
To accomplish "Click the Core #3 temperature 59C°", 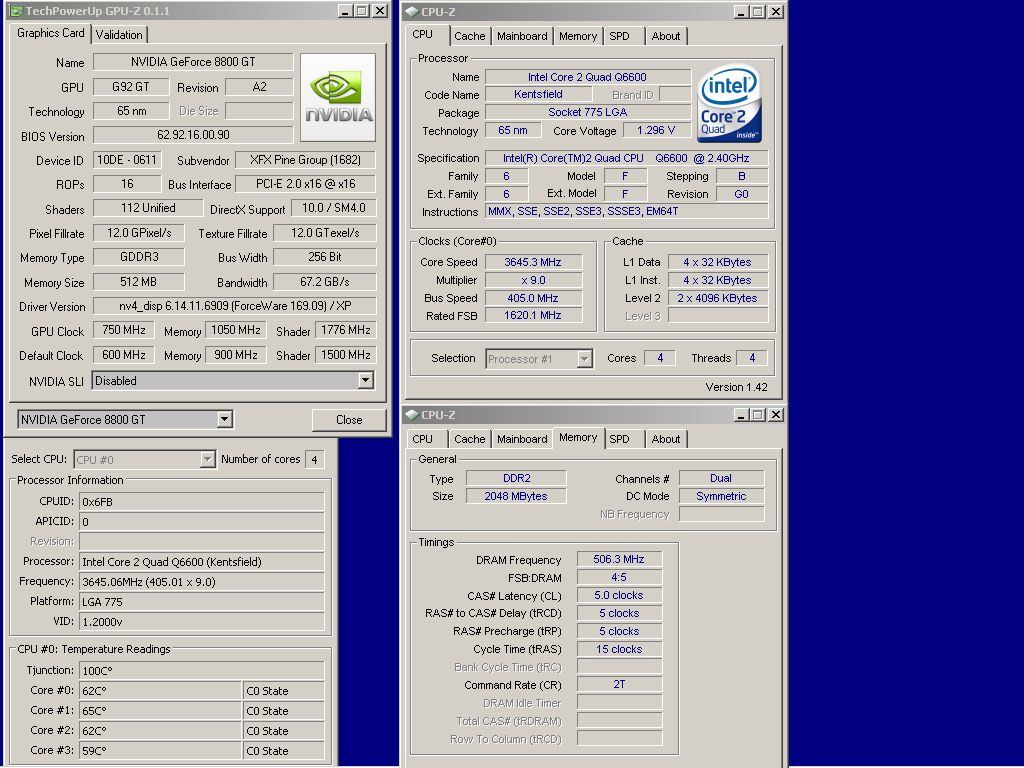I will tap(160, 750).
